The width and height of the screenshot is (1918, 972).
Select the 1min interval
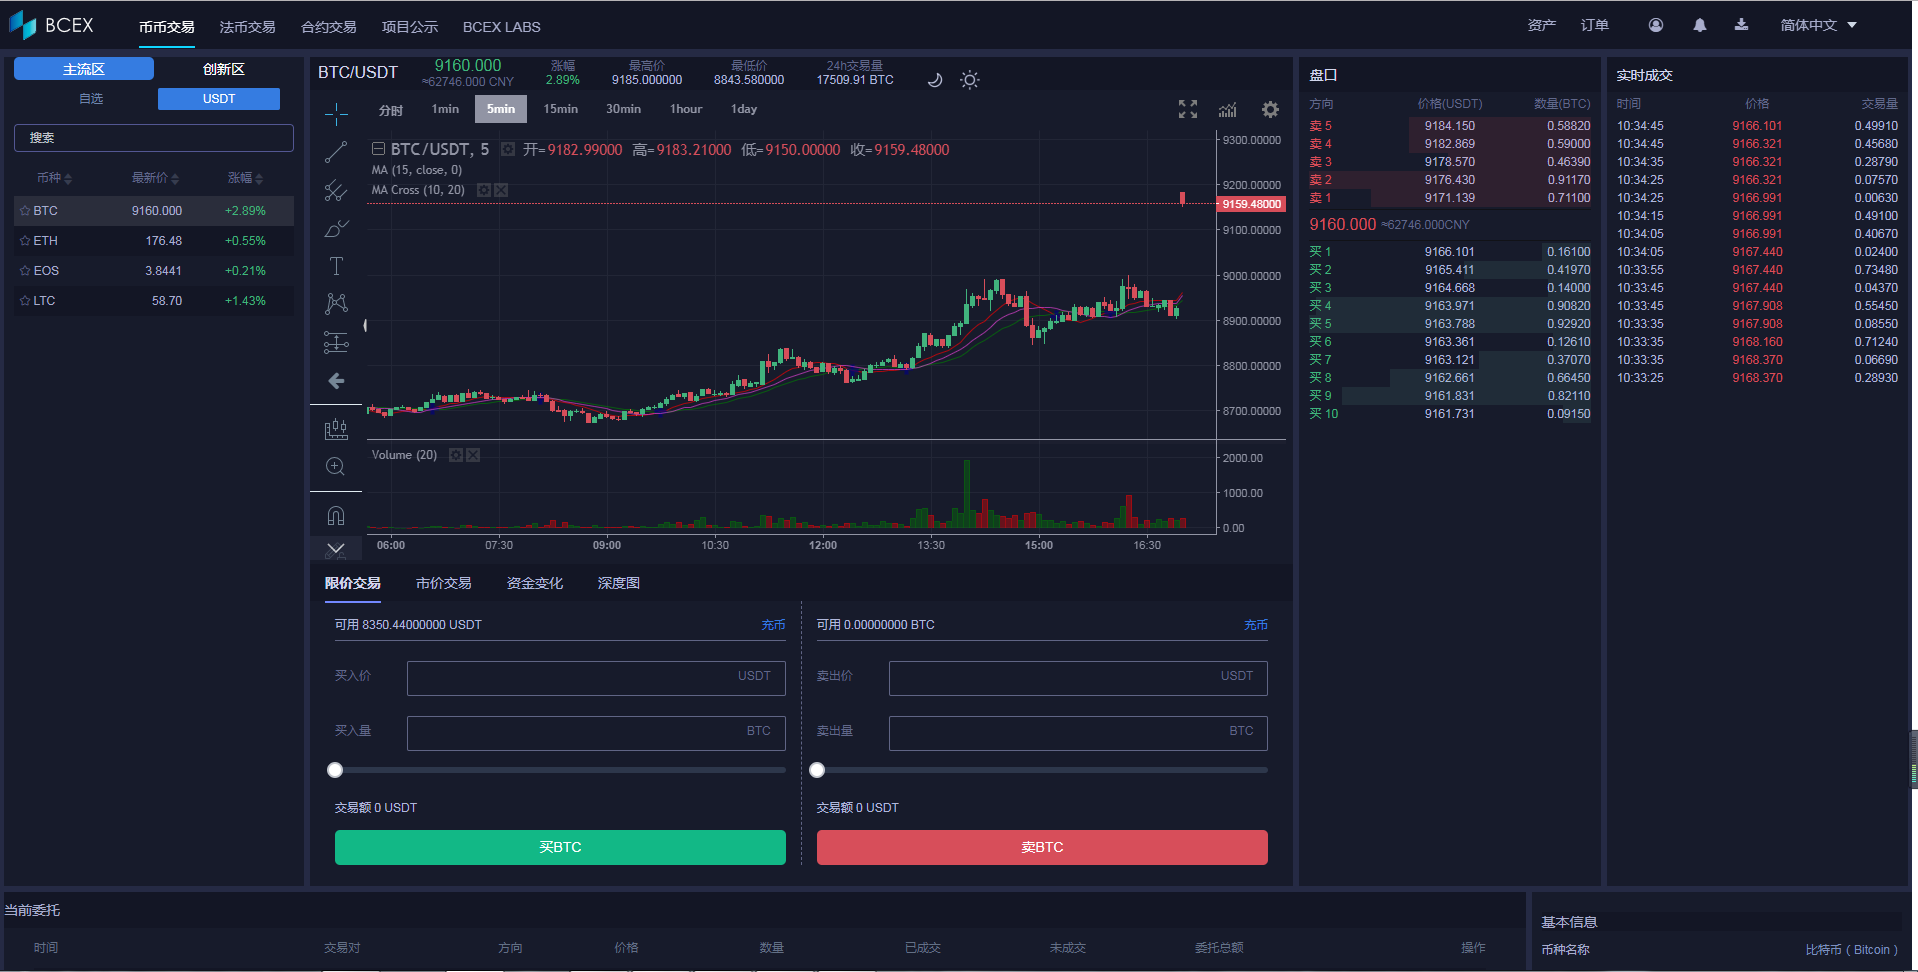coord(445,109)
